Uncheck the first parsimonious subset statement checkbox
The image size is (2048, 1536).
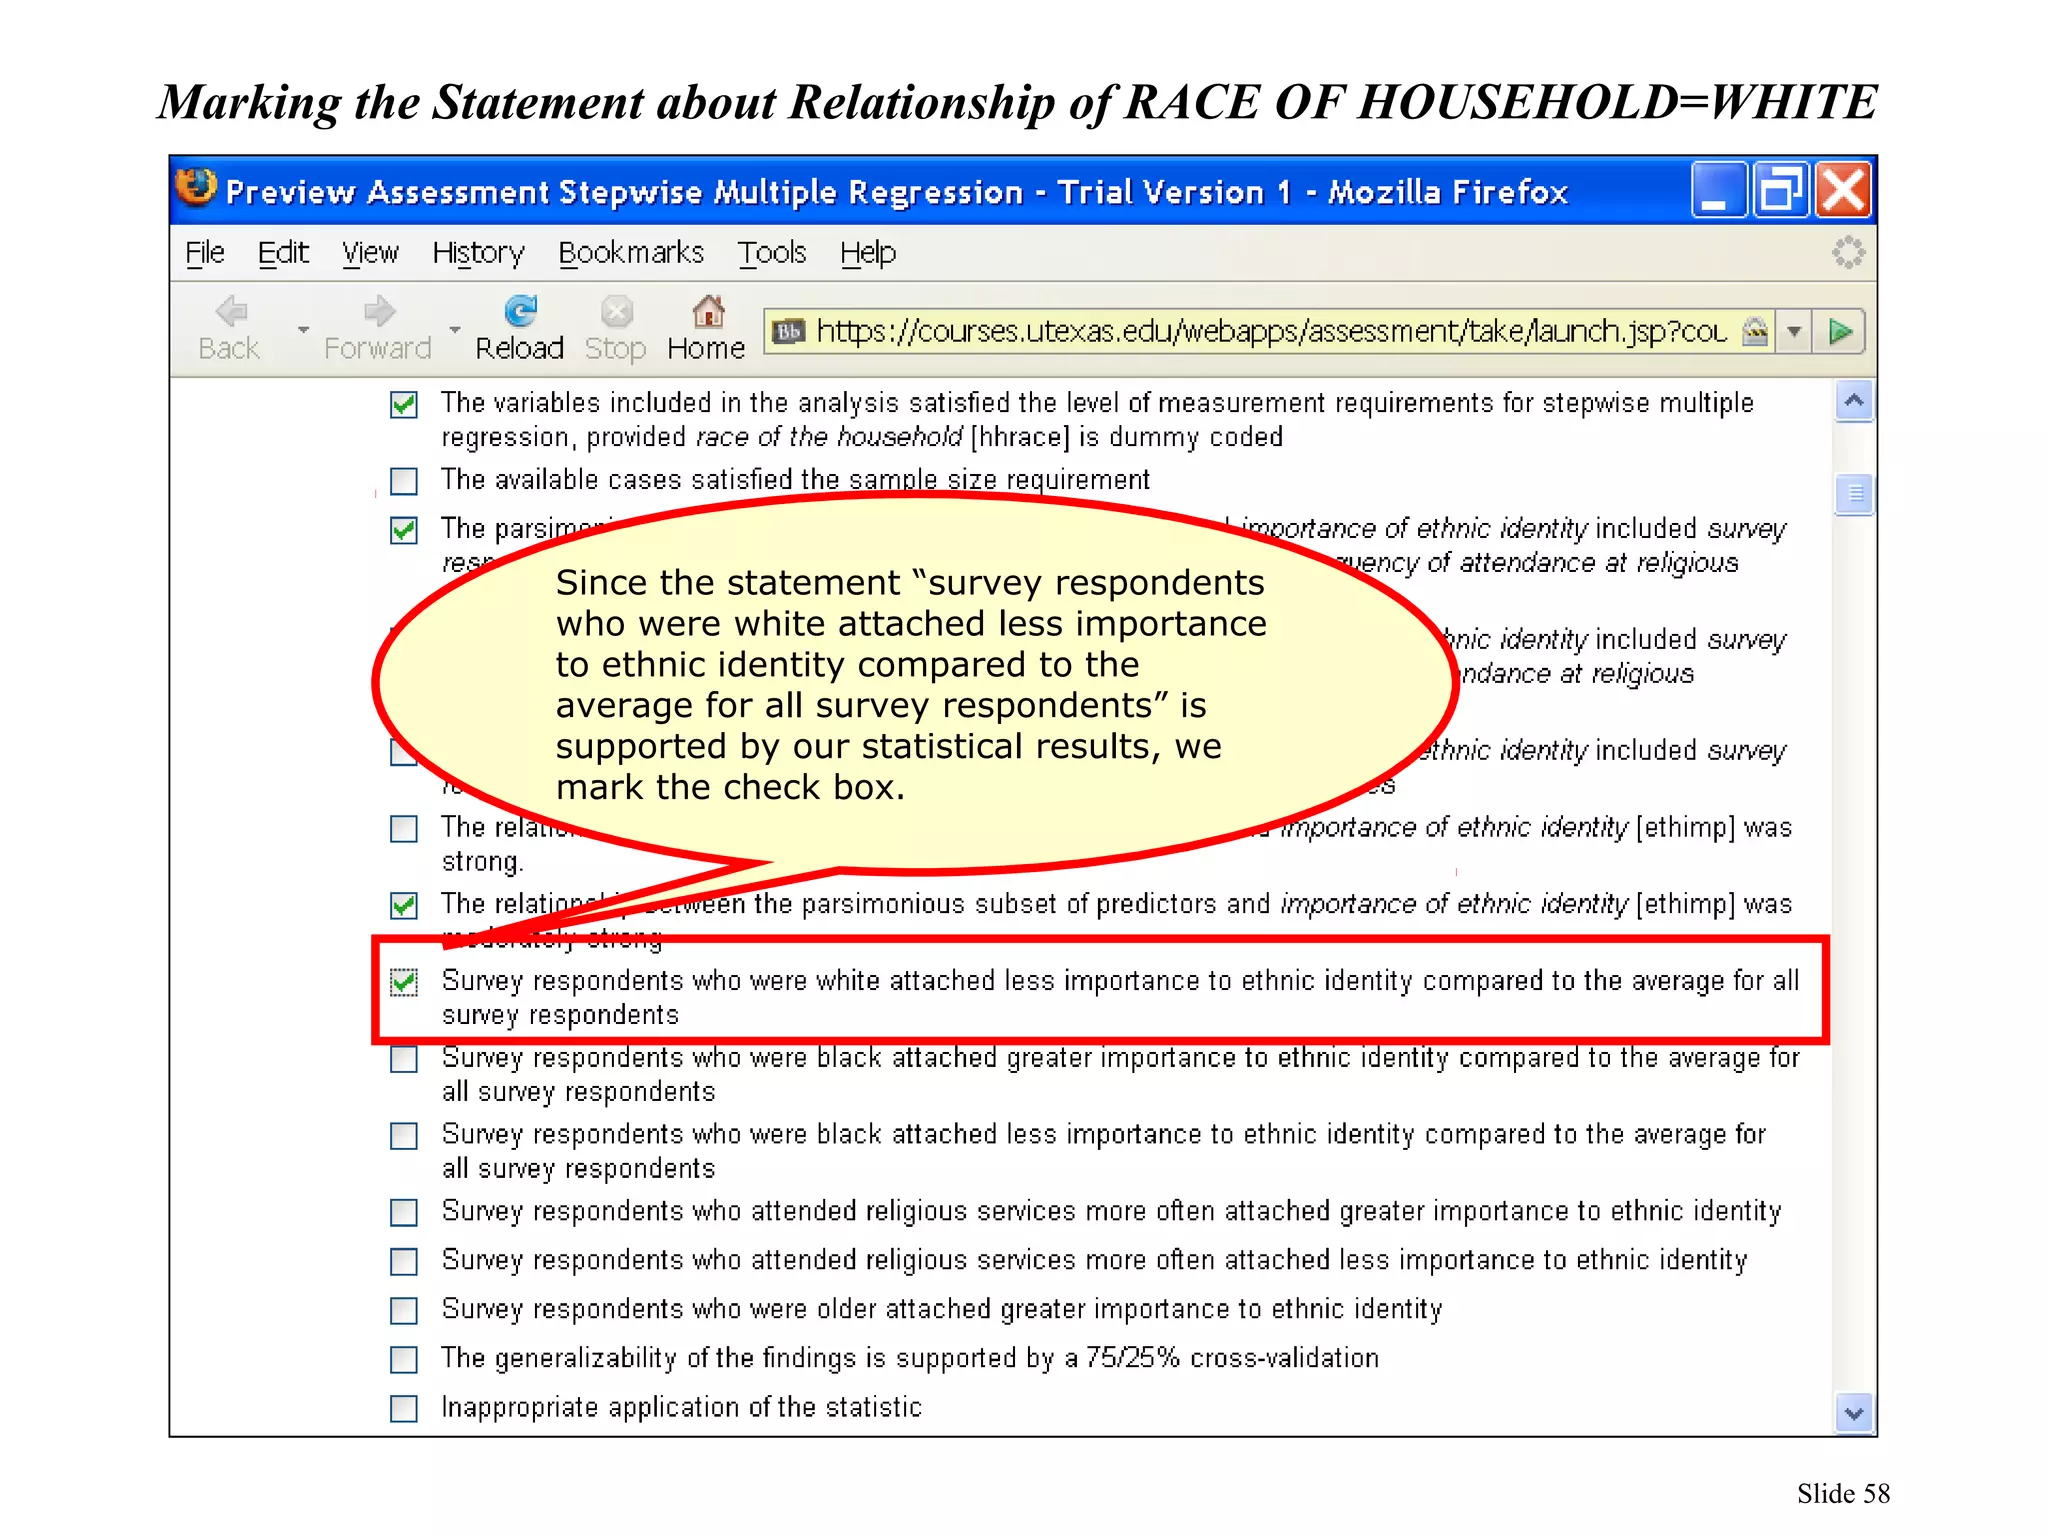(404, 530)
